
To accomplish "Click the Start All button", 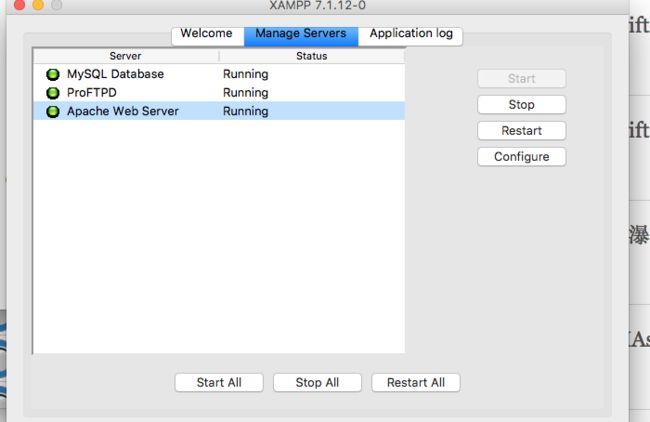I will pos(219,382).
